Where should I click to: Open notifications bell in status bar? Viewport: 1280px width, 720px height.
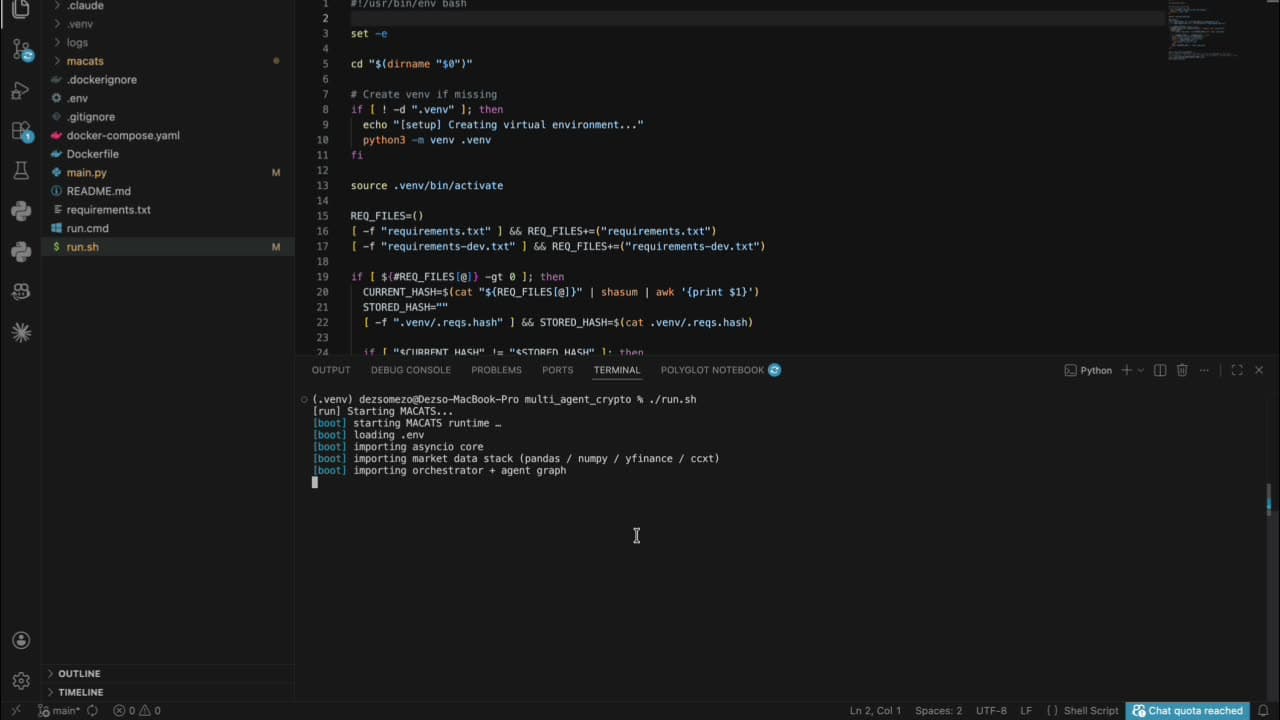coord(1264,711)
